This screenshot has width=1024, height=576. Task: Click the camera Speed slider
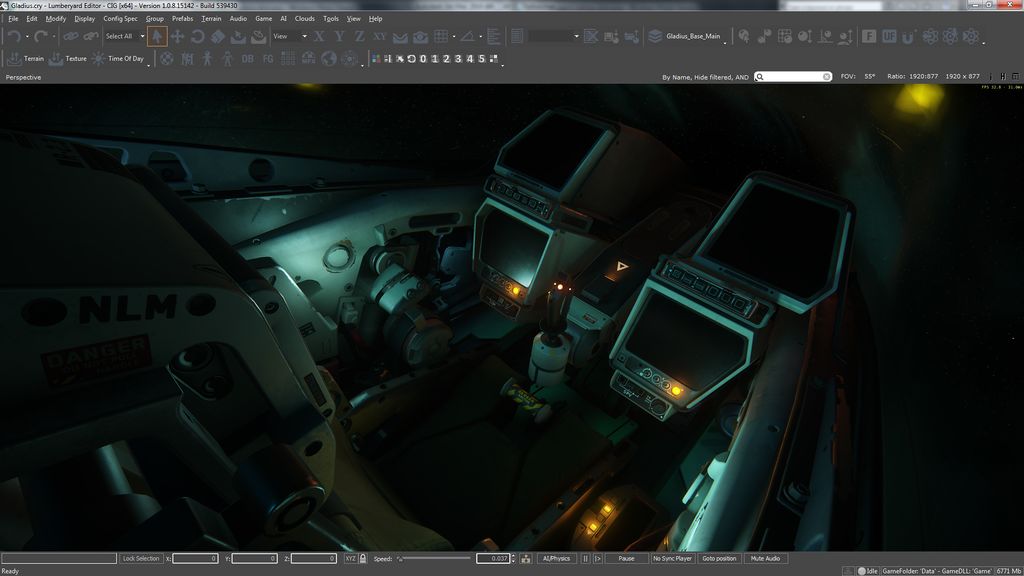click(x=433, y=558)
